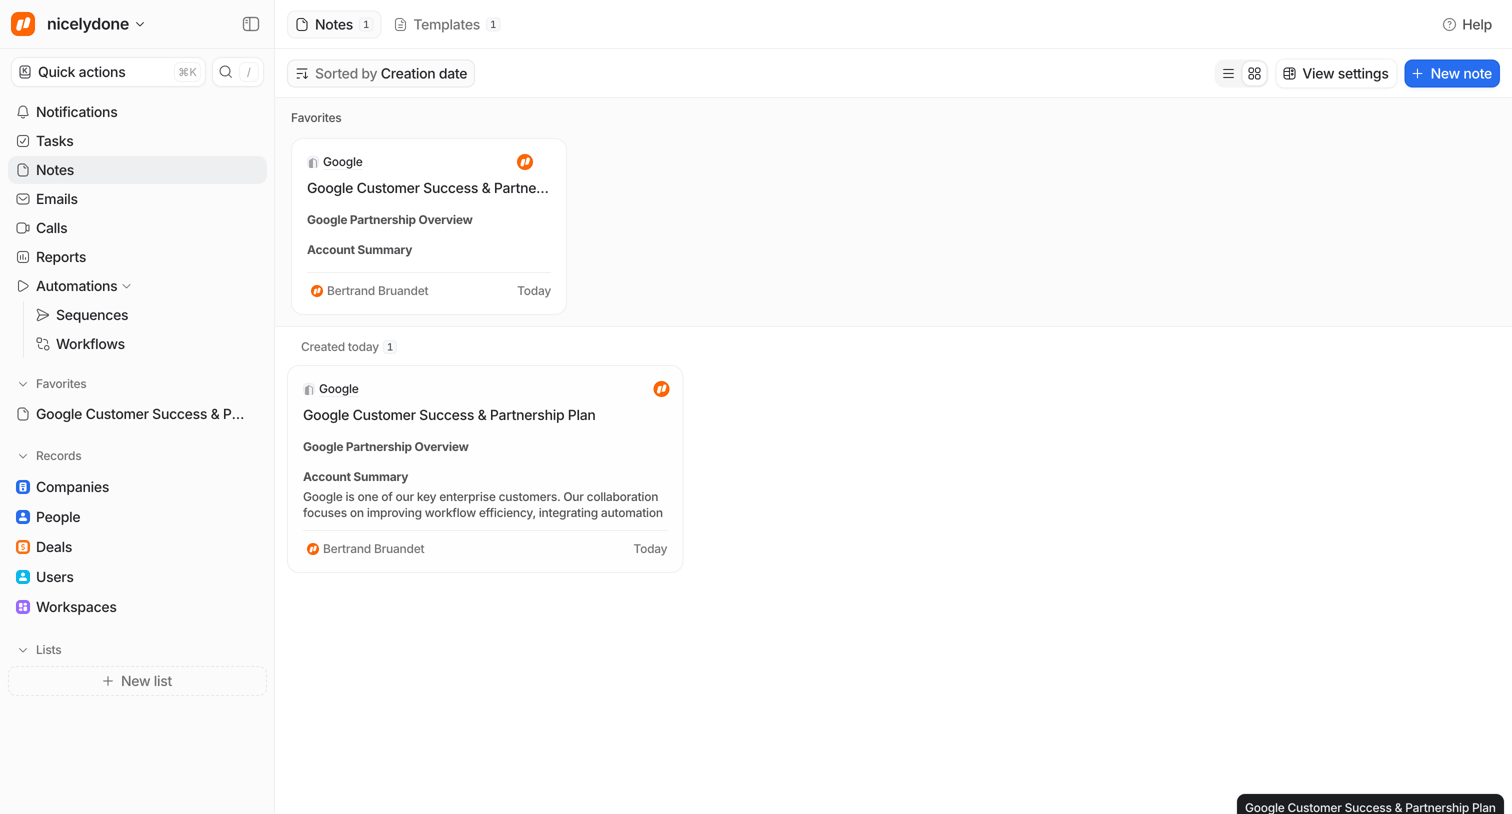
Task: Click the Help question mark icon
Action: pyautogui.click(x=1449, y=25)
